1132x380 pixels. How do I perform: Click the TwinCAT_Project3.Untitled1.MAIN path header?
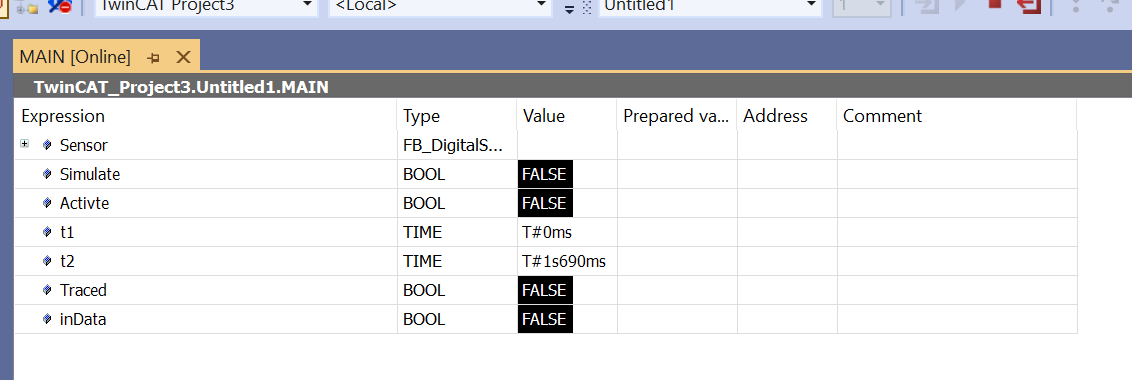(x=181, y=87)
